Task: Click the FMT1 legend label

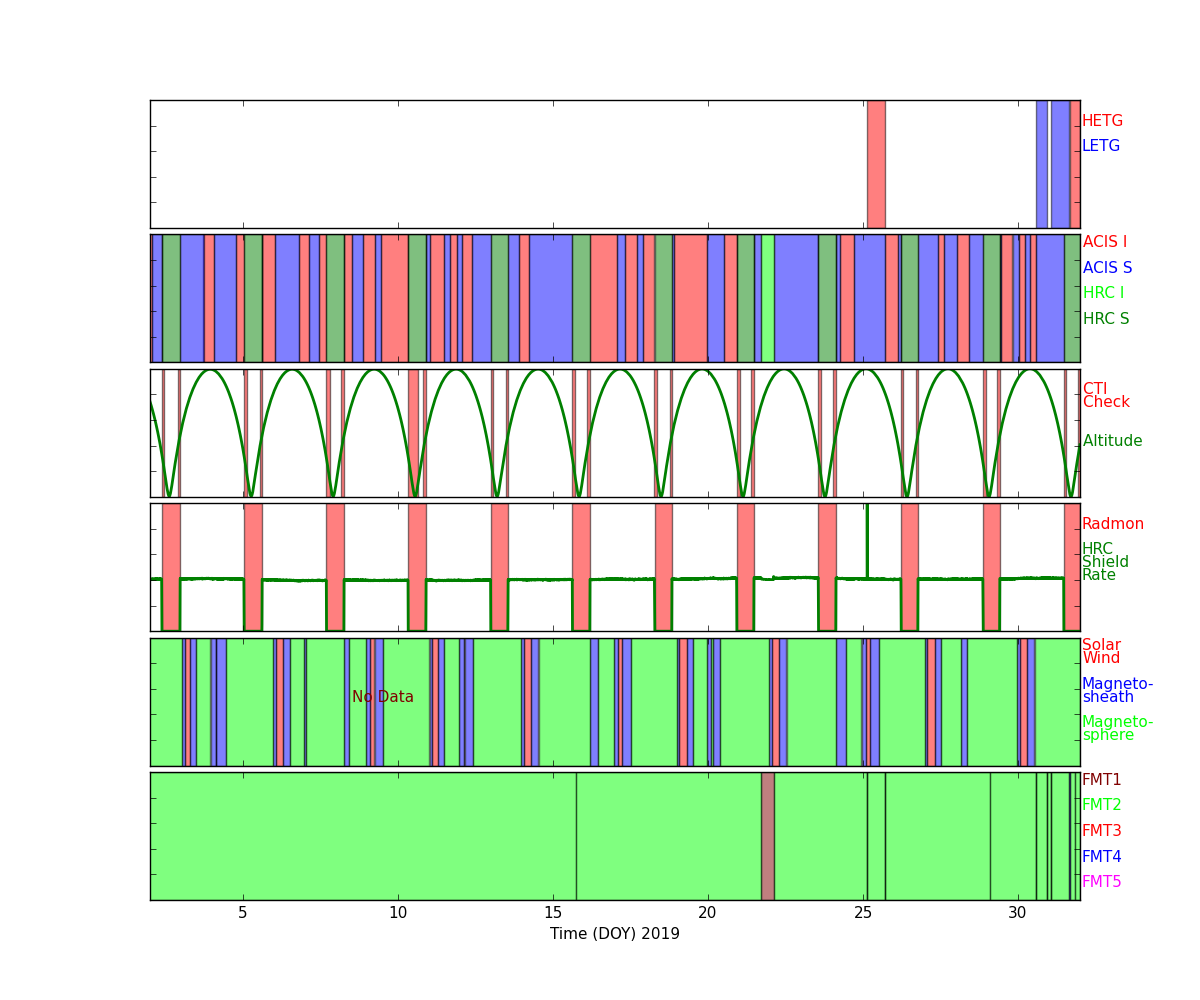Action: (1101, 780)
